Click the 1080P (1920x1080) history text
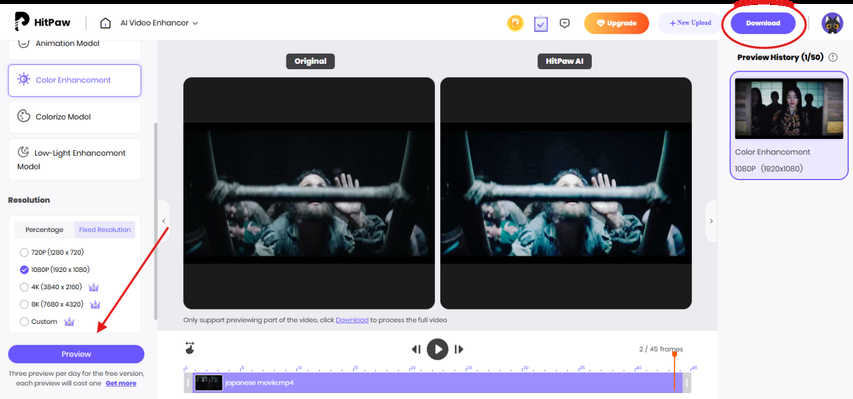Viewport: 853px width, 399px height. point(769,169)
